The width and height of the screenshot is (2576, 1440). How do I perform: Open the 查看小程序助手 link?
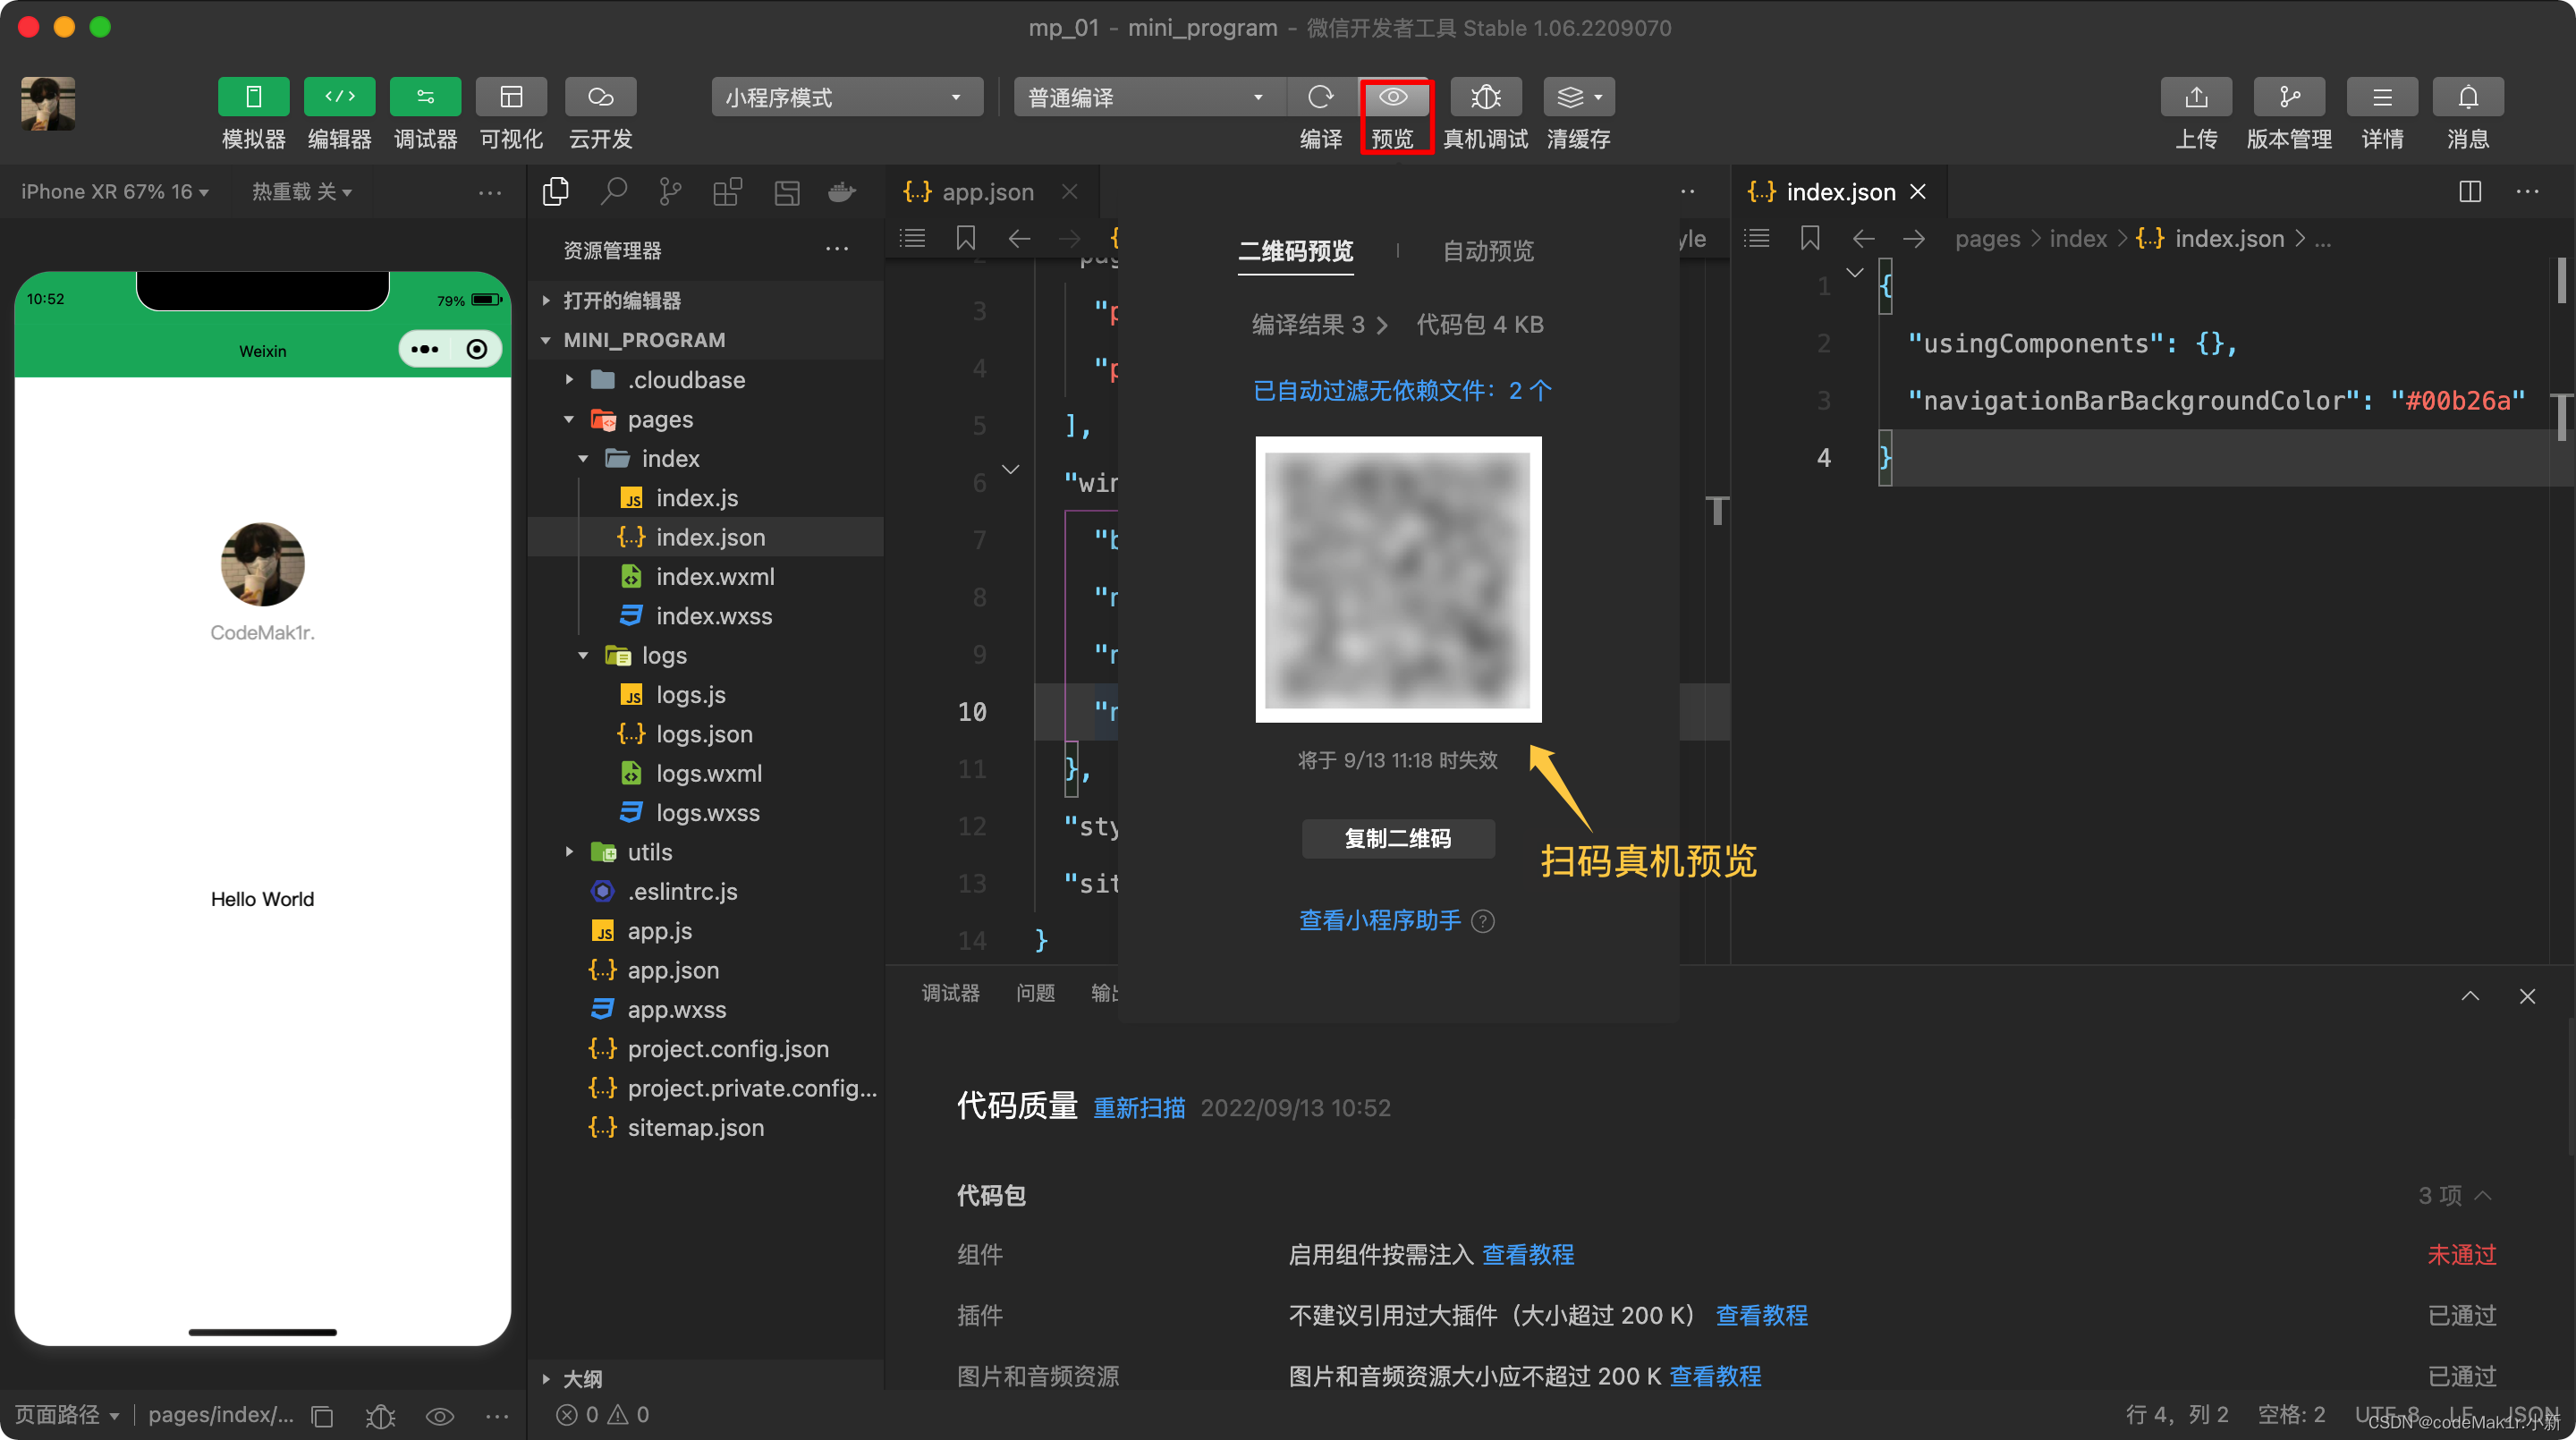tap(1379, 920)
